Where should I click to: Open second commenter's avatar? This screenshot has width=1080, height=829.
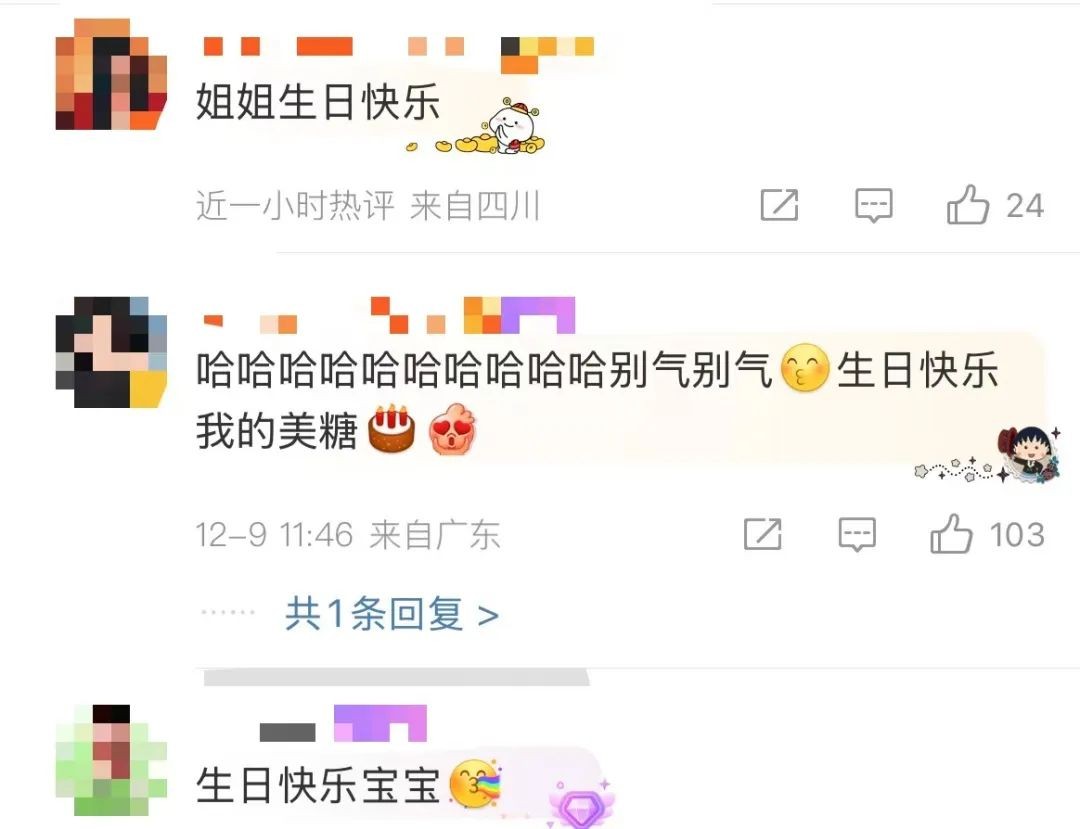[111, 352]
